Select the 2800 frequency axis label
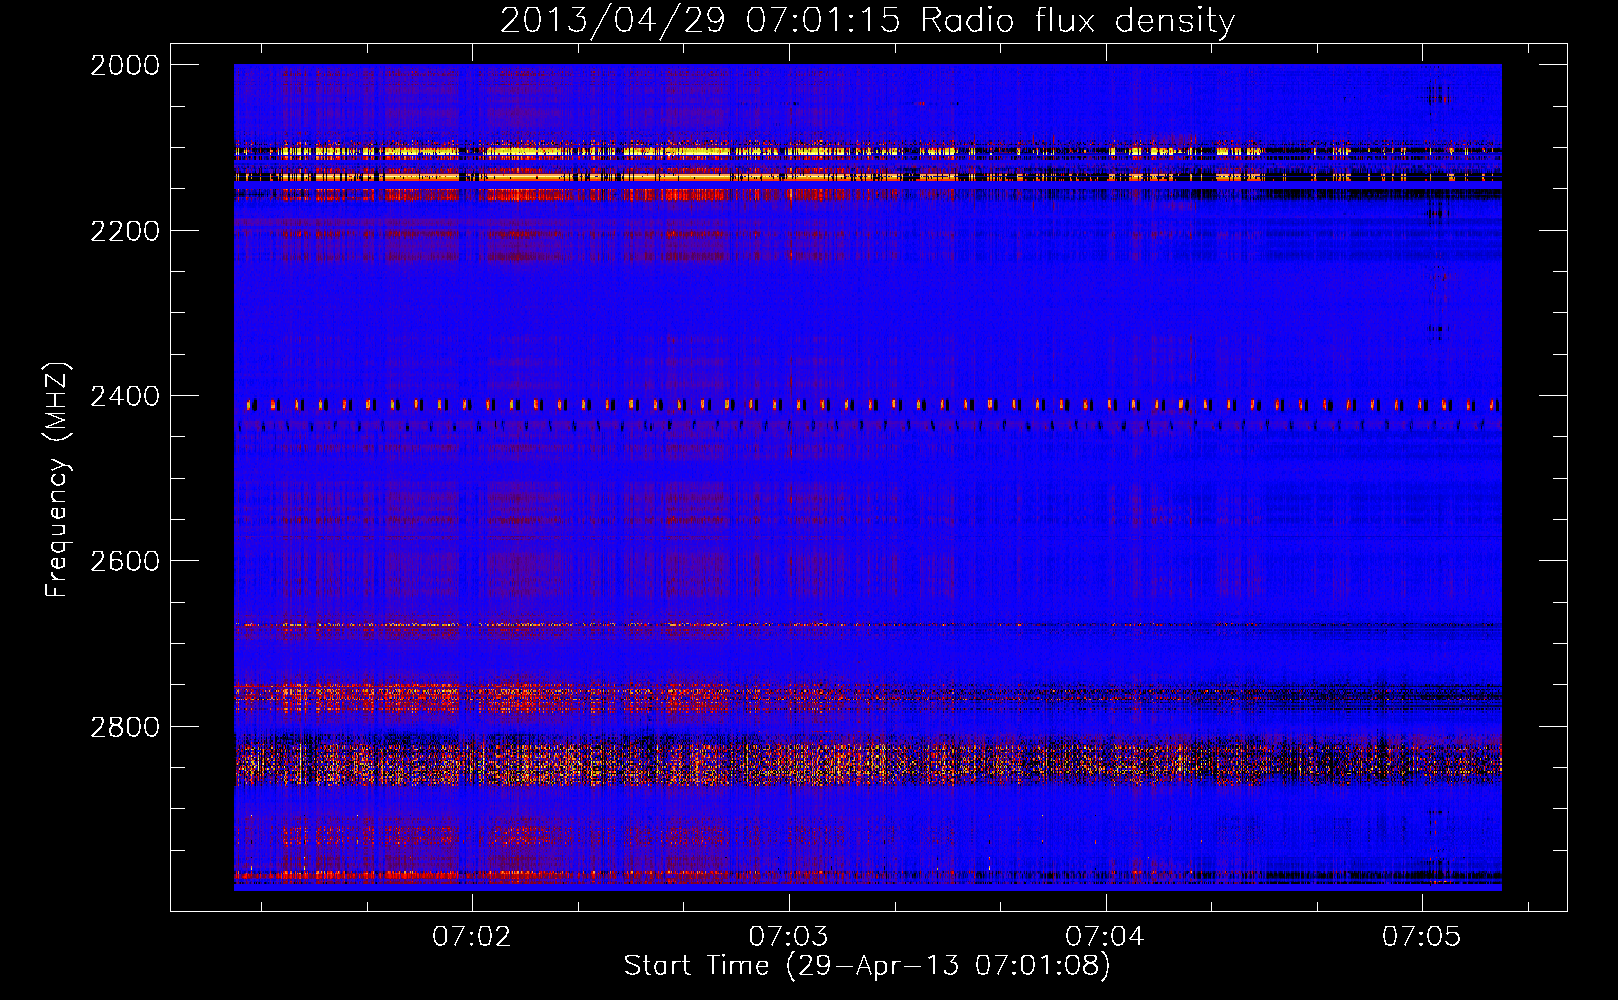The image size is (1618, 1000). 125,727
